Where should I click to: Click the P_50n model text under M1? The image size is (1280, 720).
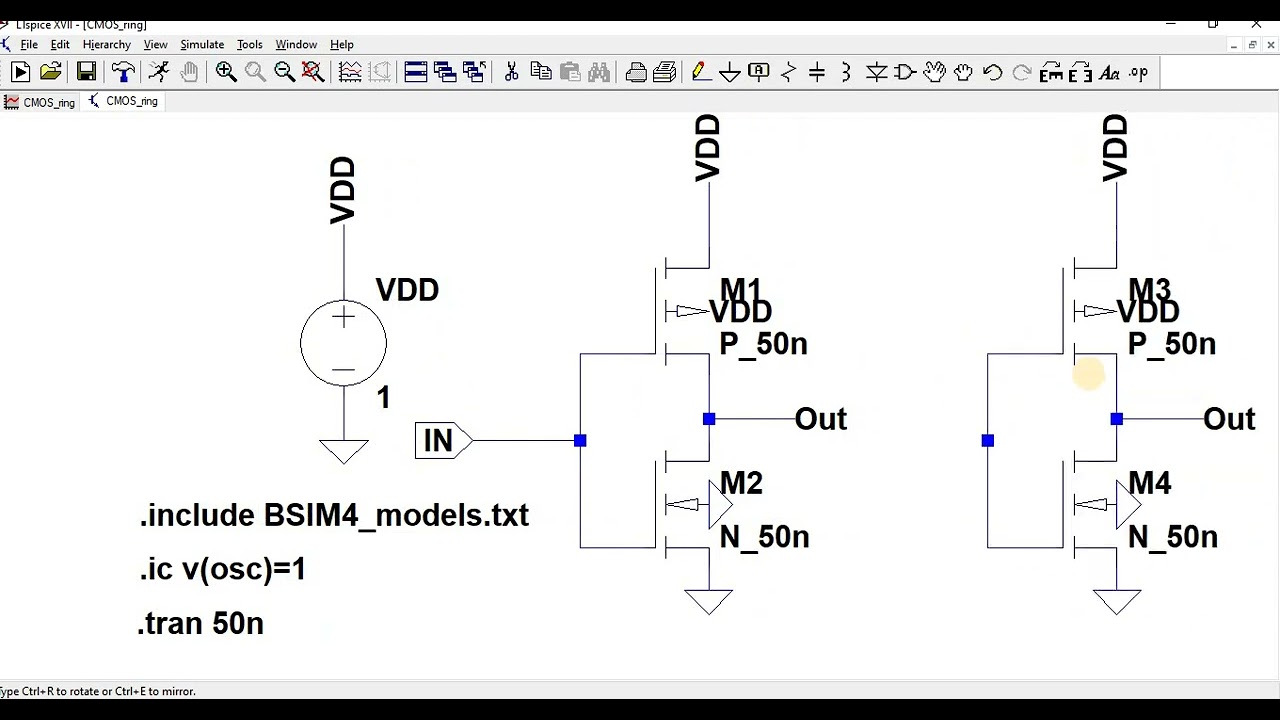point(763,344)
